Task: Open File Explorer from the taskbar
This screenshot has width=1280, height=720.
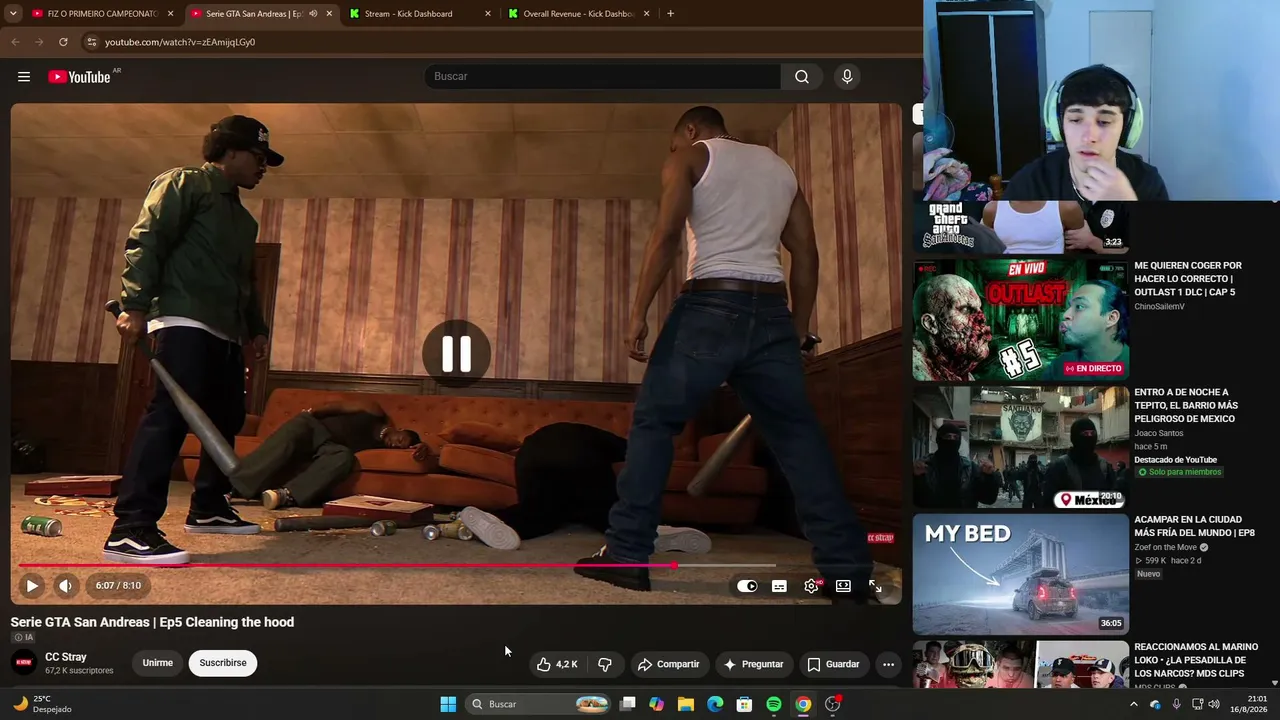Action: (x=685, y=704)
